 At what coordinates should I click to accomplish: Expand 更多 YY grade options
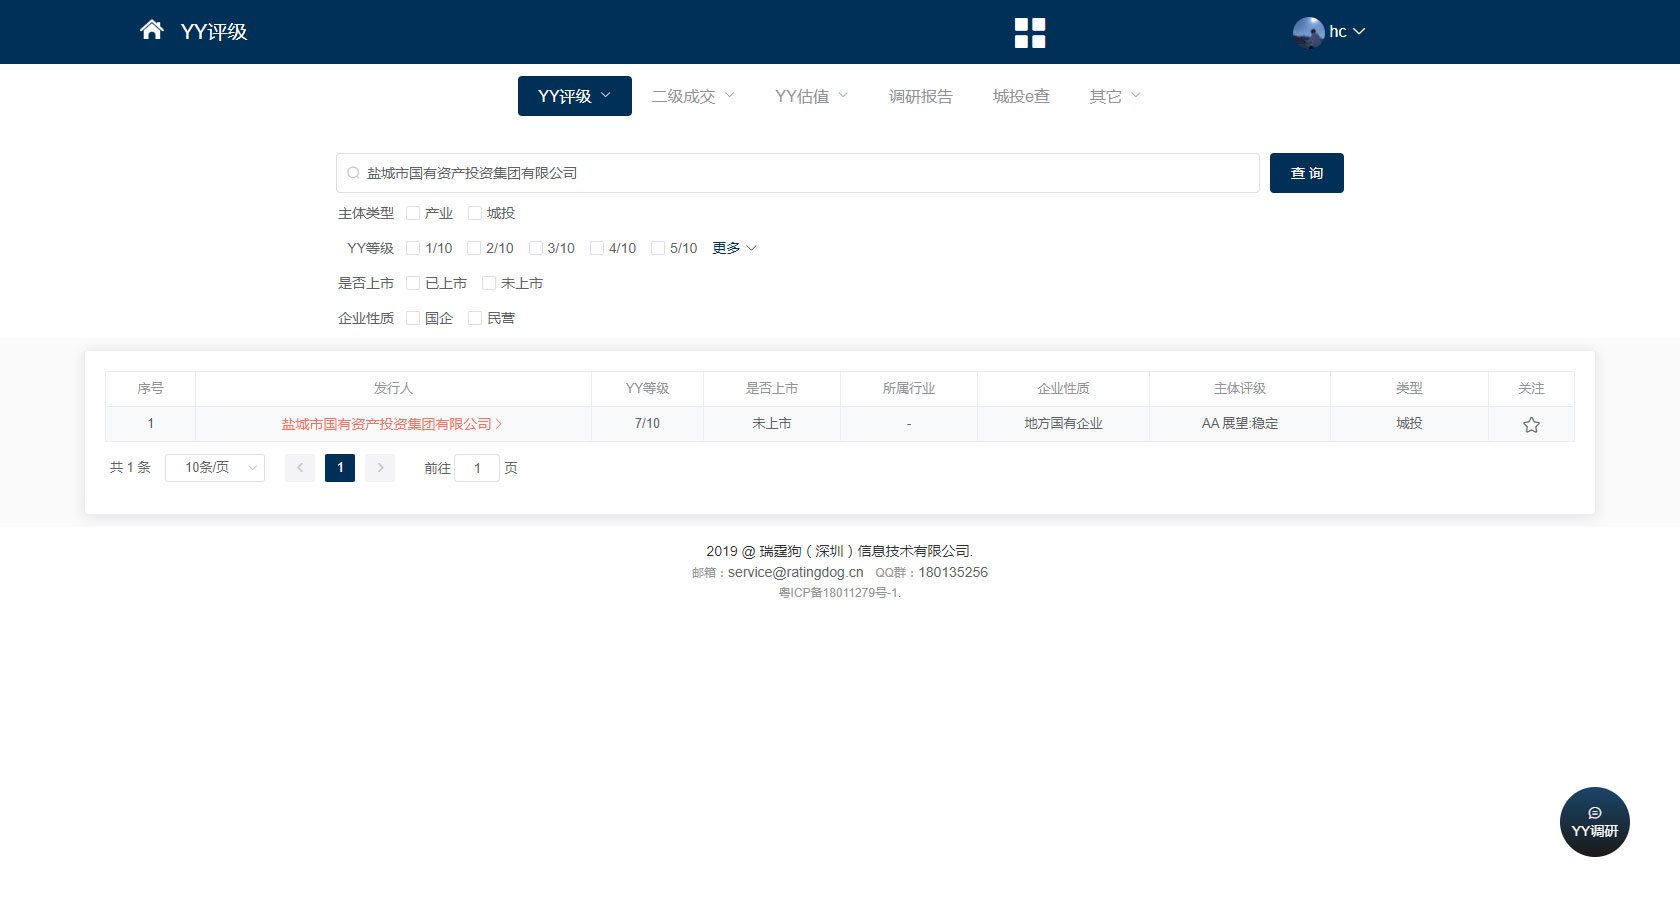click(734, 248)
